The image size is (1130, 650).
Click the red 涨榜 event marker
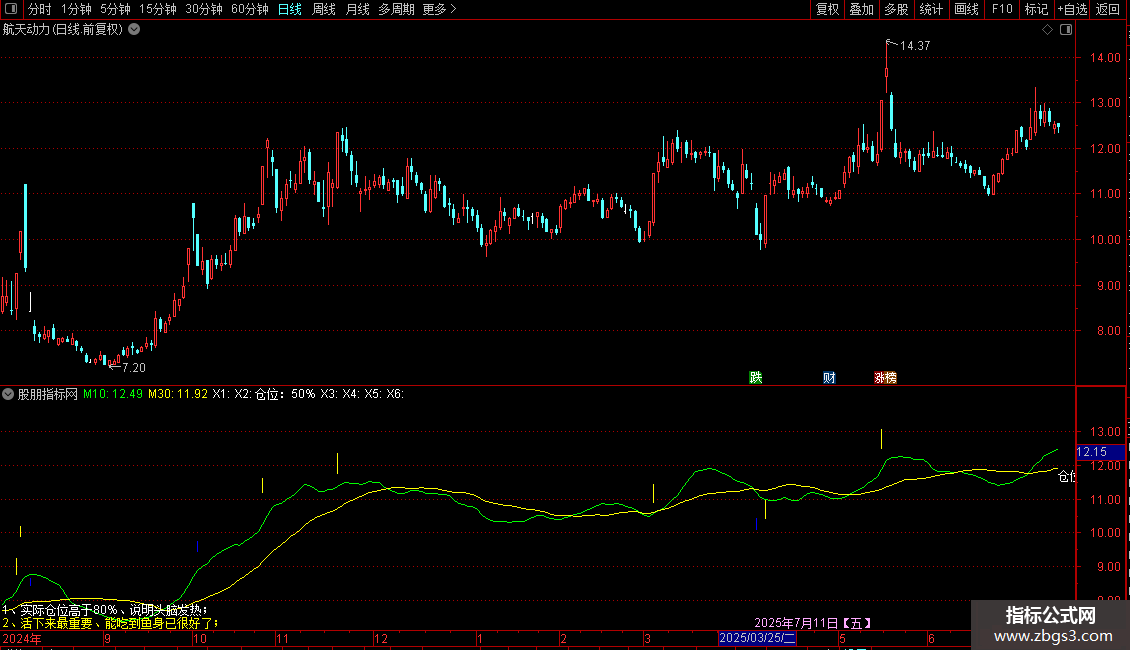pyautogui.click(x=885, y=377)
